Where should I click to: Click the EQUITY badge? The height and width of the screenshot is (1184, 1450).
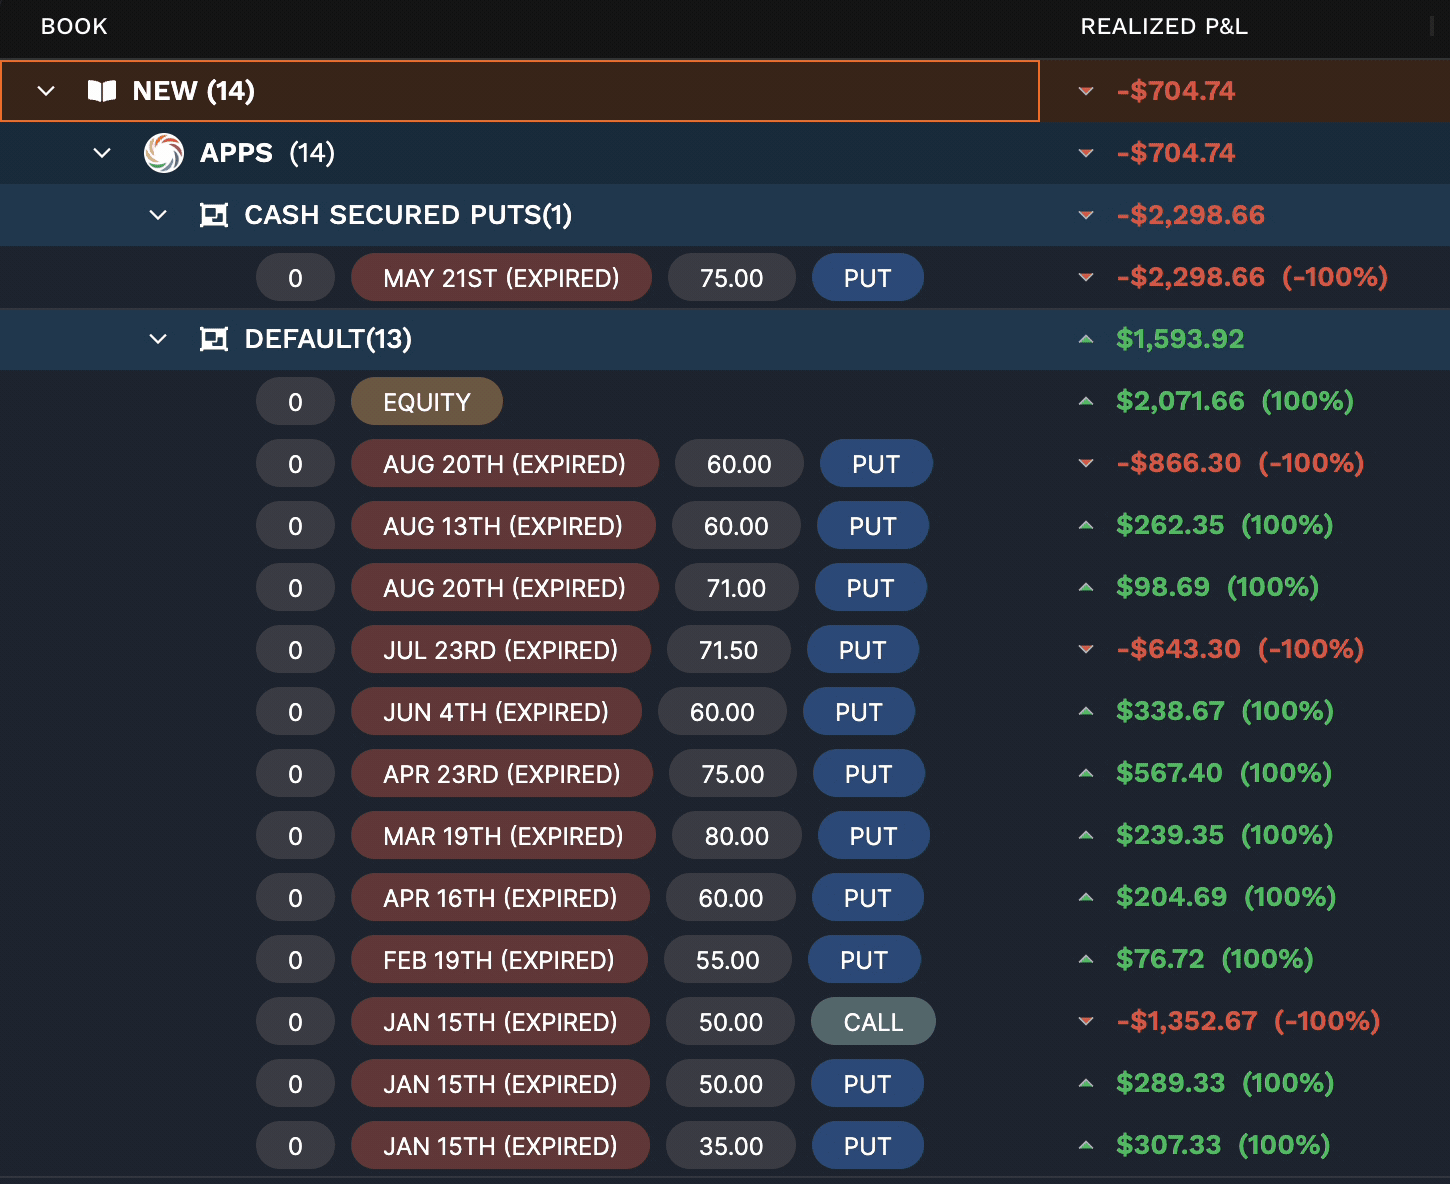pos(427,402)
